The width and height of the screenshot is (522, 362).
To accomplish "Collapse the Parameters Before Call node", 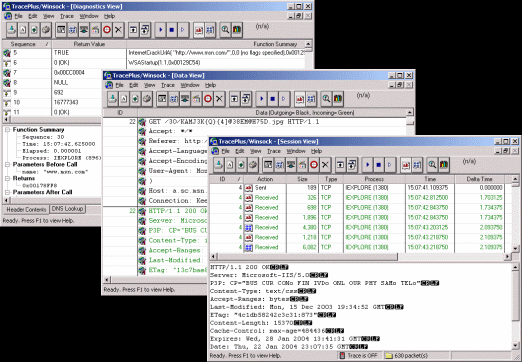I will (7, 164).
